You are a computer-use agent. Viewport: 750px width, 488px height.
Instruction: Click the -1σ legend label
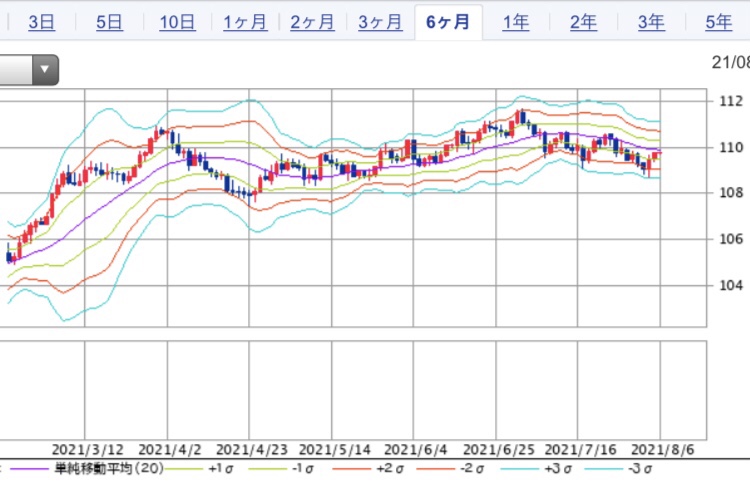point(302,468)
